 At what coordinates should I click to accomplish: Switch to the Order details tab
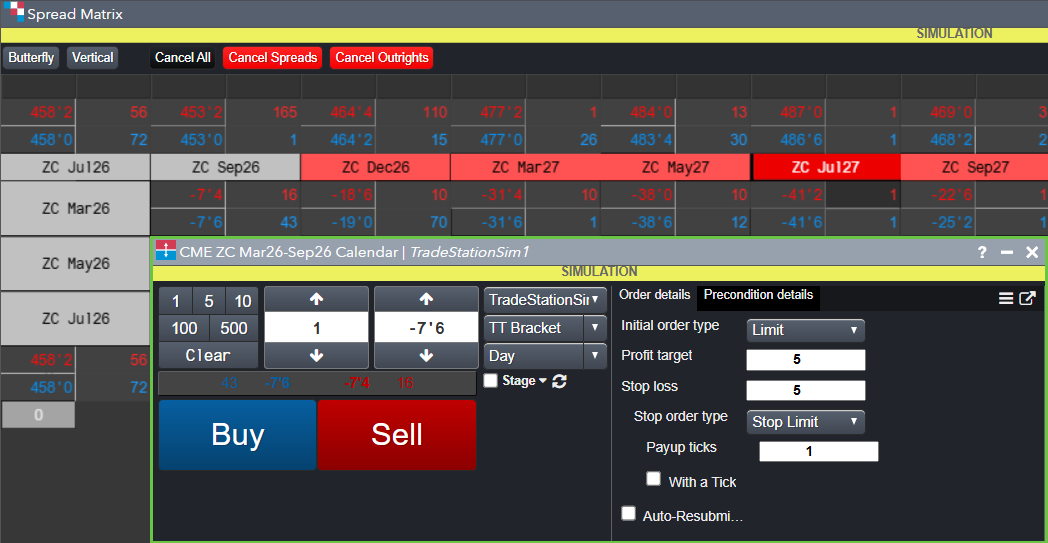[x=655, y=295]
